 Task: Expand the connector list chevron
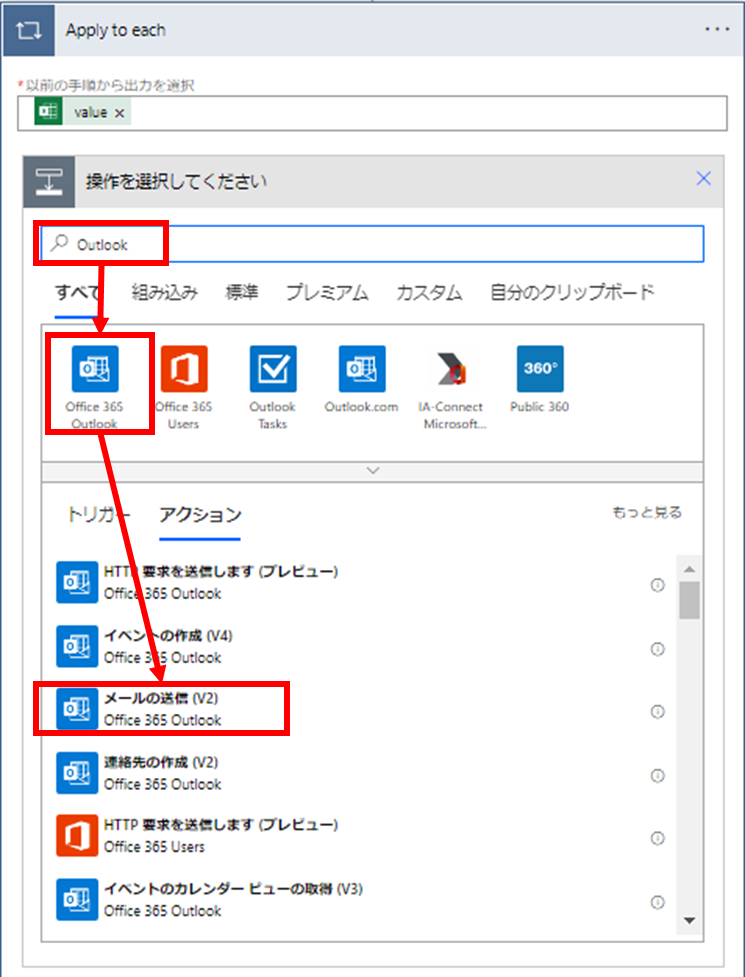click(x=372, y=471)
